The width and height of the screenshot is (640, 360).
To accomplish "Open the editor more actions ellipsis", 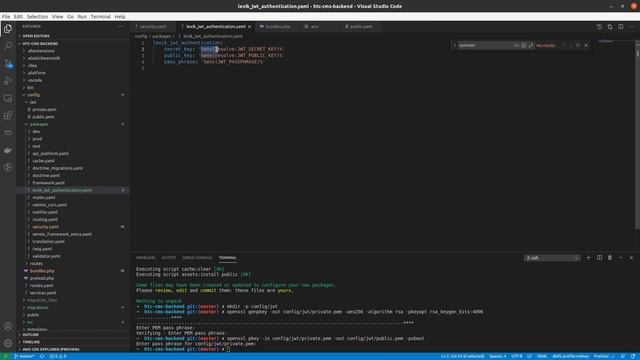I will pyautogui.click(x=631, y=27).
